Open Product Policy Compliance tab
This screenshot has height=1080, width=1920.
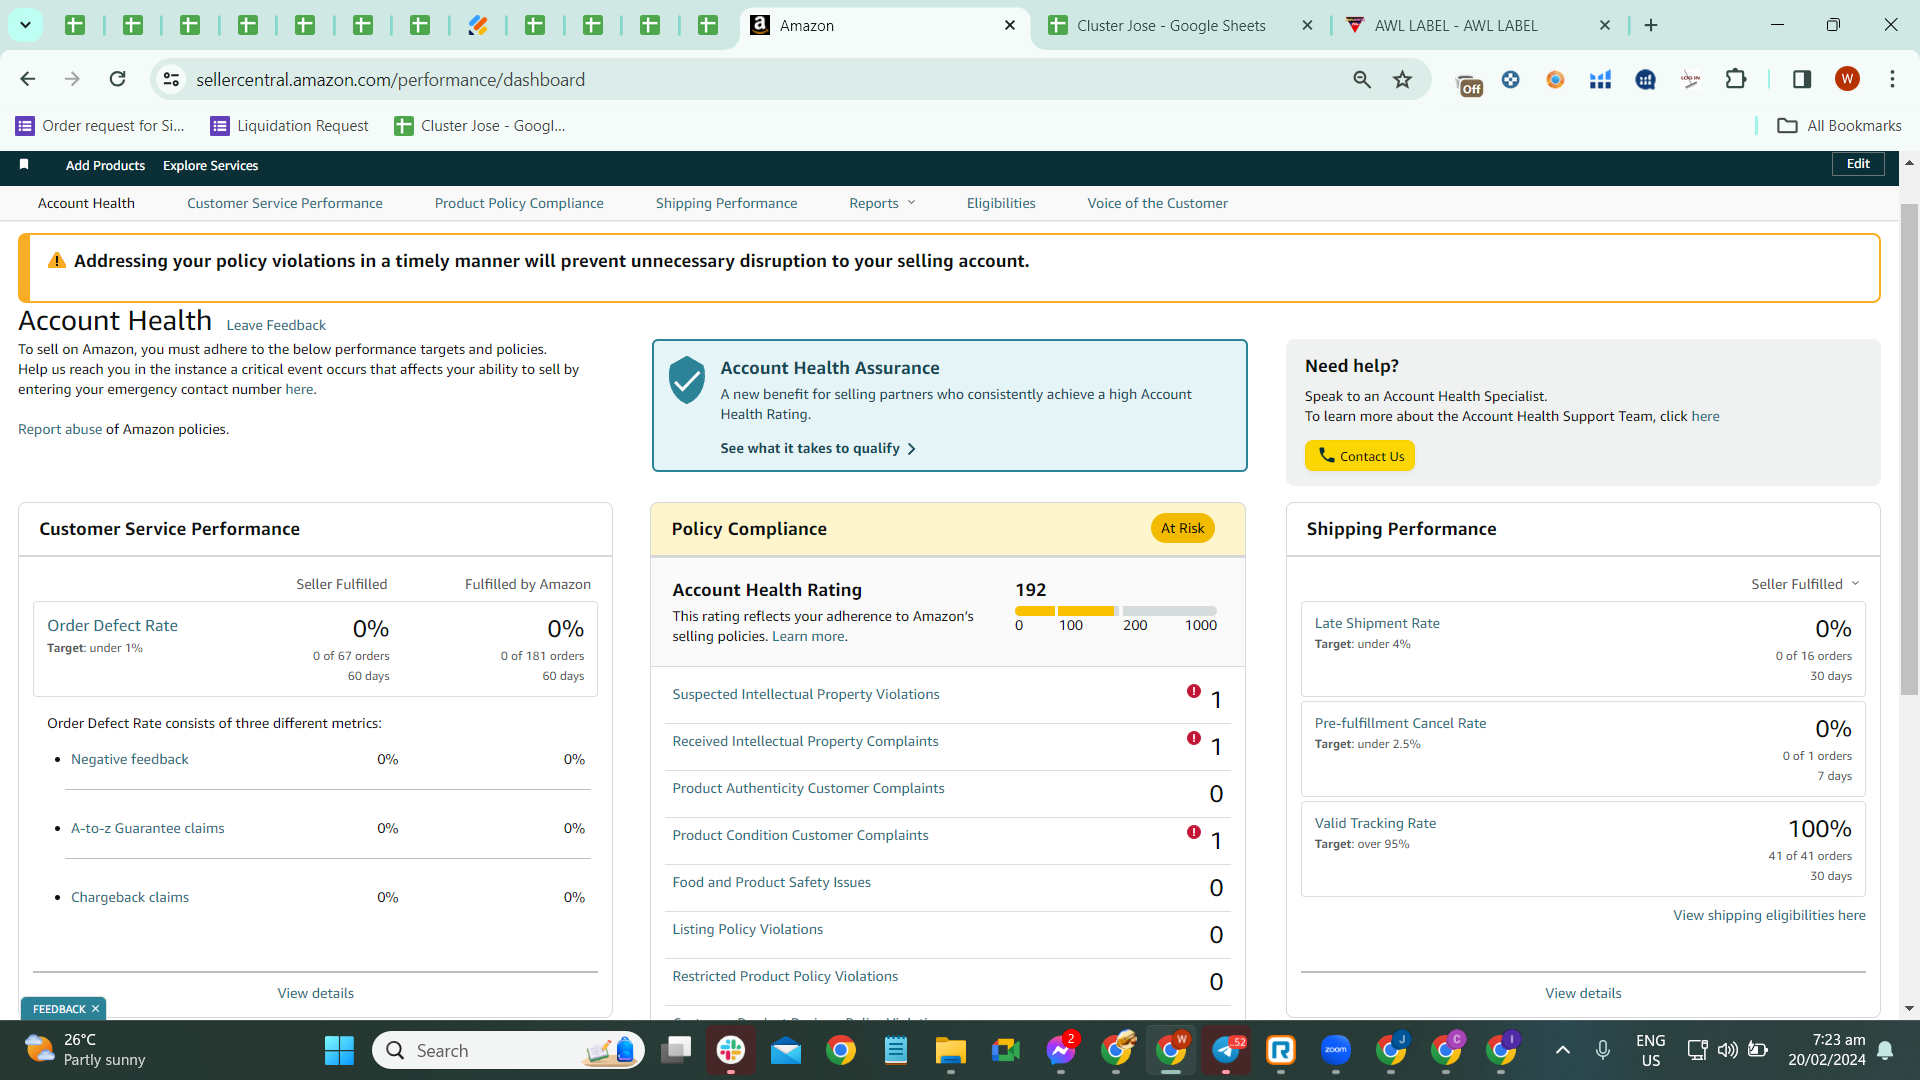pos(519,203)
